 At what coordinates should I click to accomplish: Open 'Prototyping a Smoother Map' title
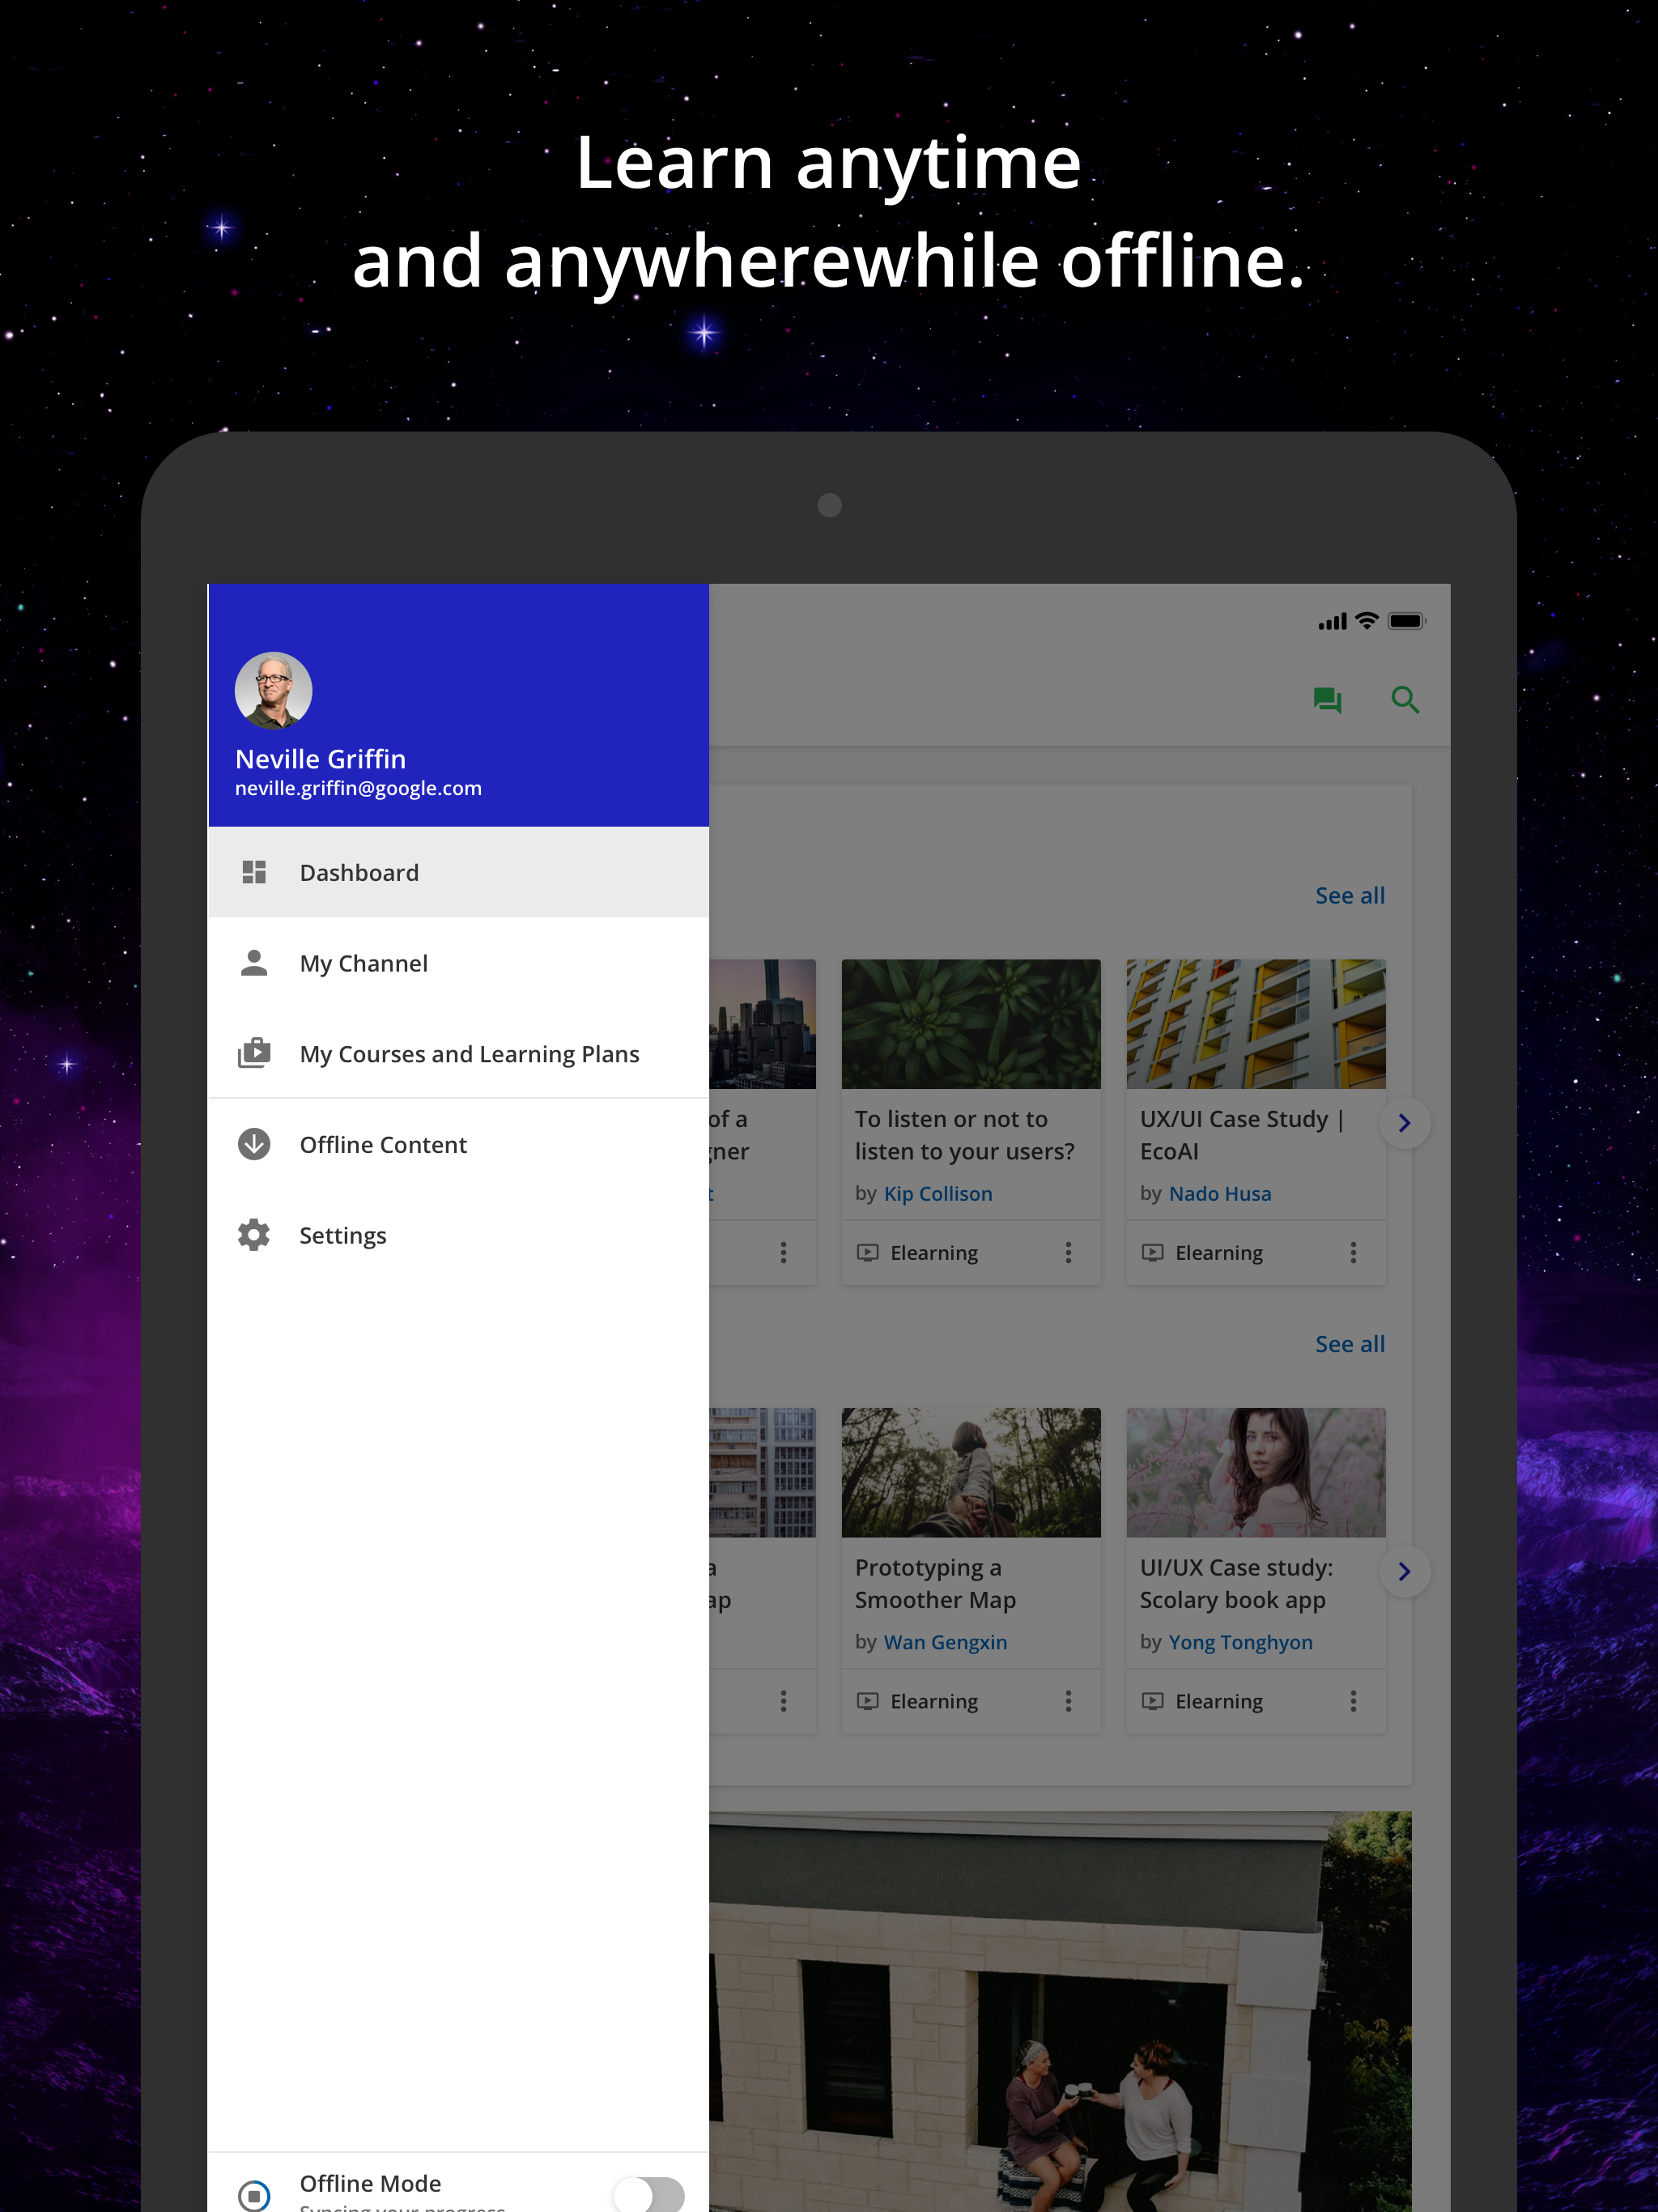935,1583
